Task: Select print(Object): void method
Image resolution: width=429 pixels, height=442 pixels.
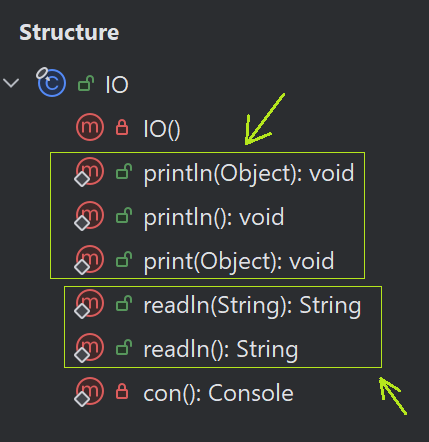Action: pos(239,262)
